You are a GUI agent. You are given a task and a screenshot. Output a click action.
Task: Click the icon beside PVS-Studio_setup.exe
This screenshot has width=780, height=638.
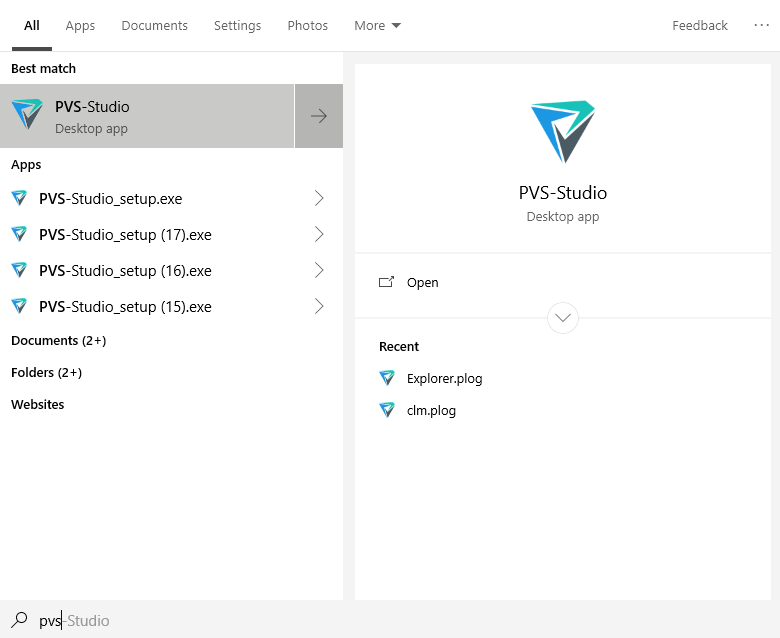(19, 198)
